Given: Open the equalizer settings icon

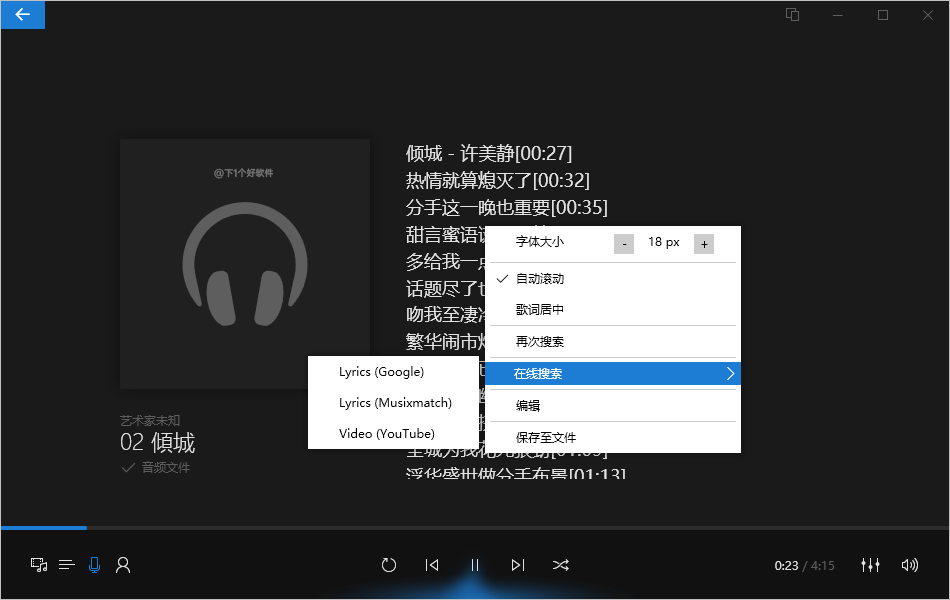Looking at the screenshot, I should [x=870, y=565].
